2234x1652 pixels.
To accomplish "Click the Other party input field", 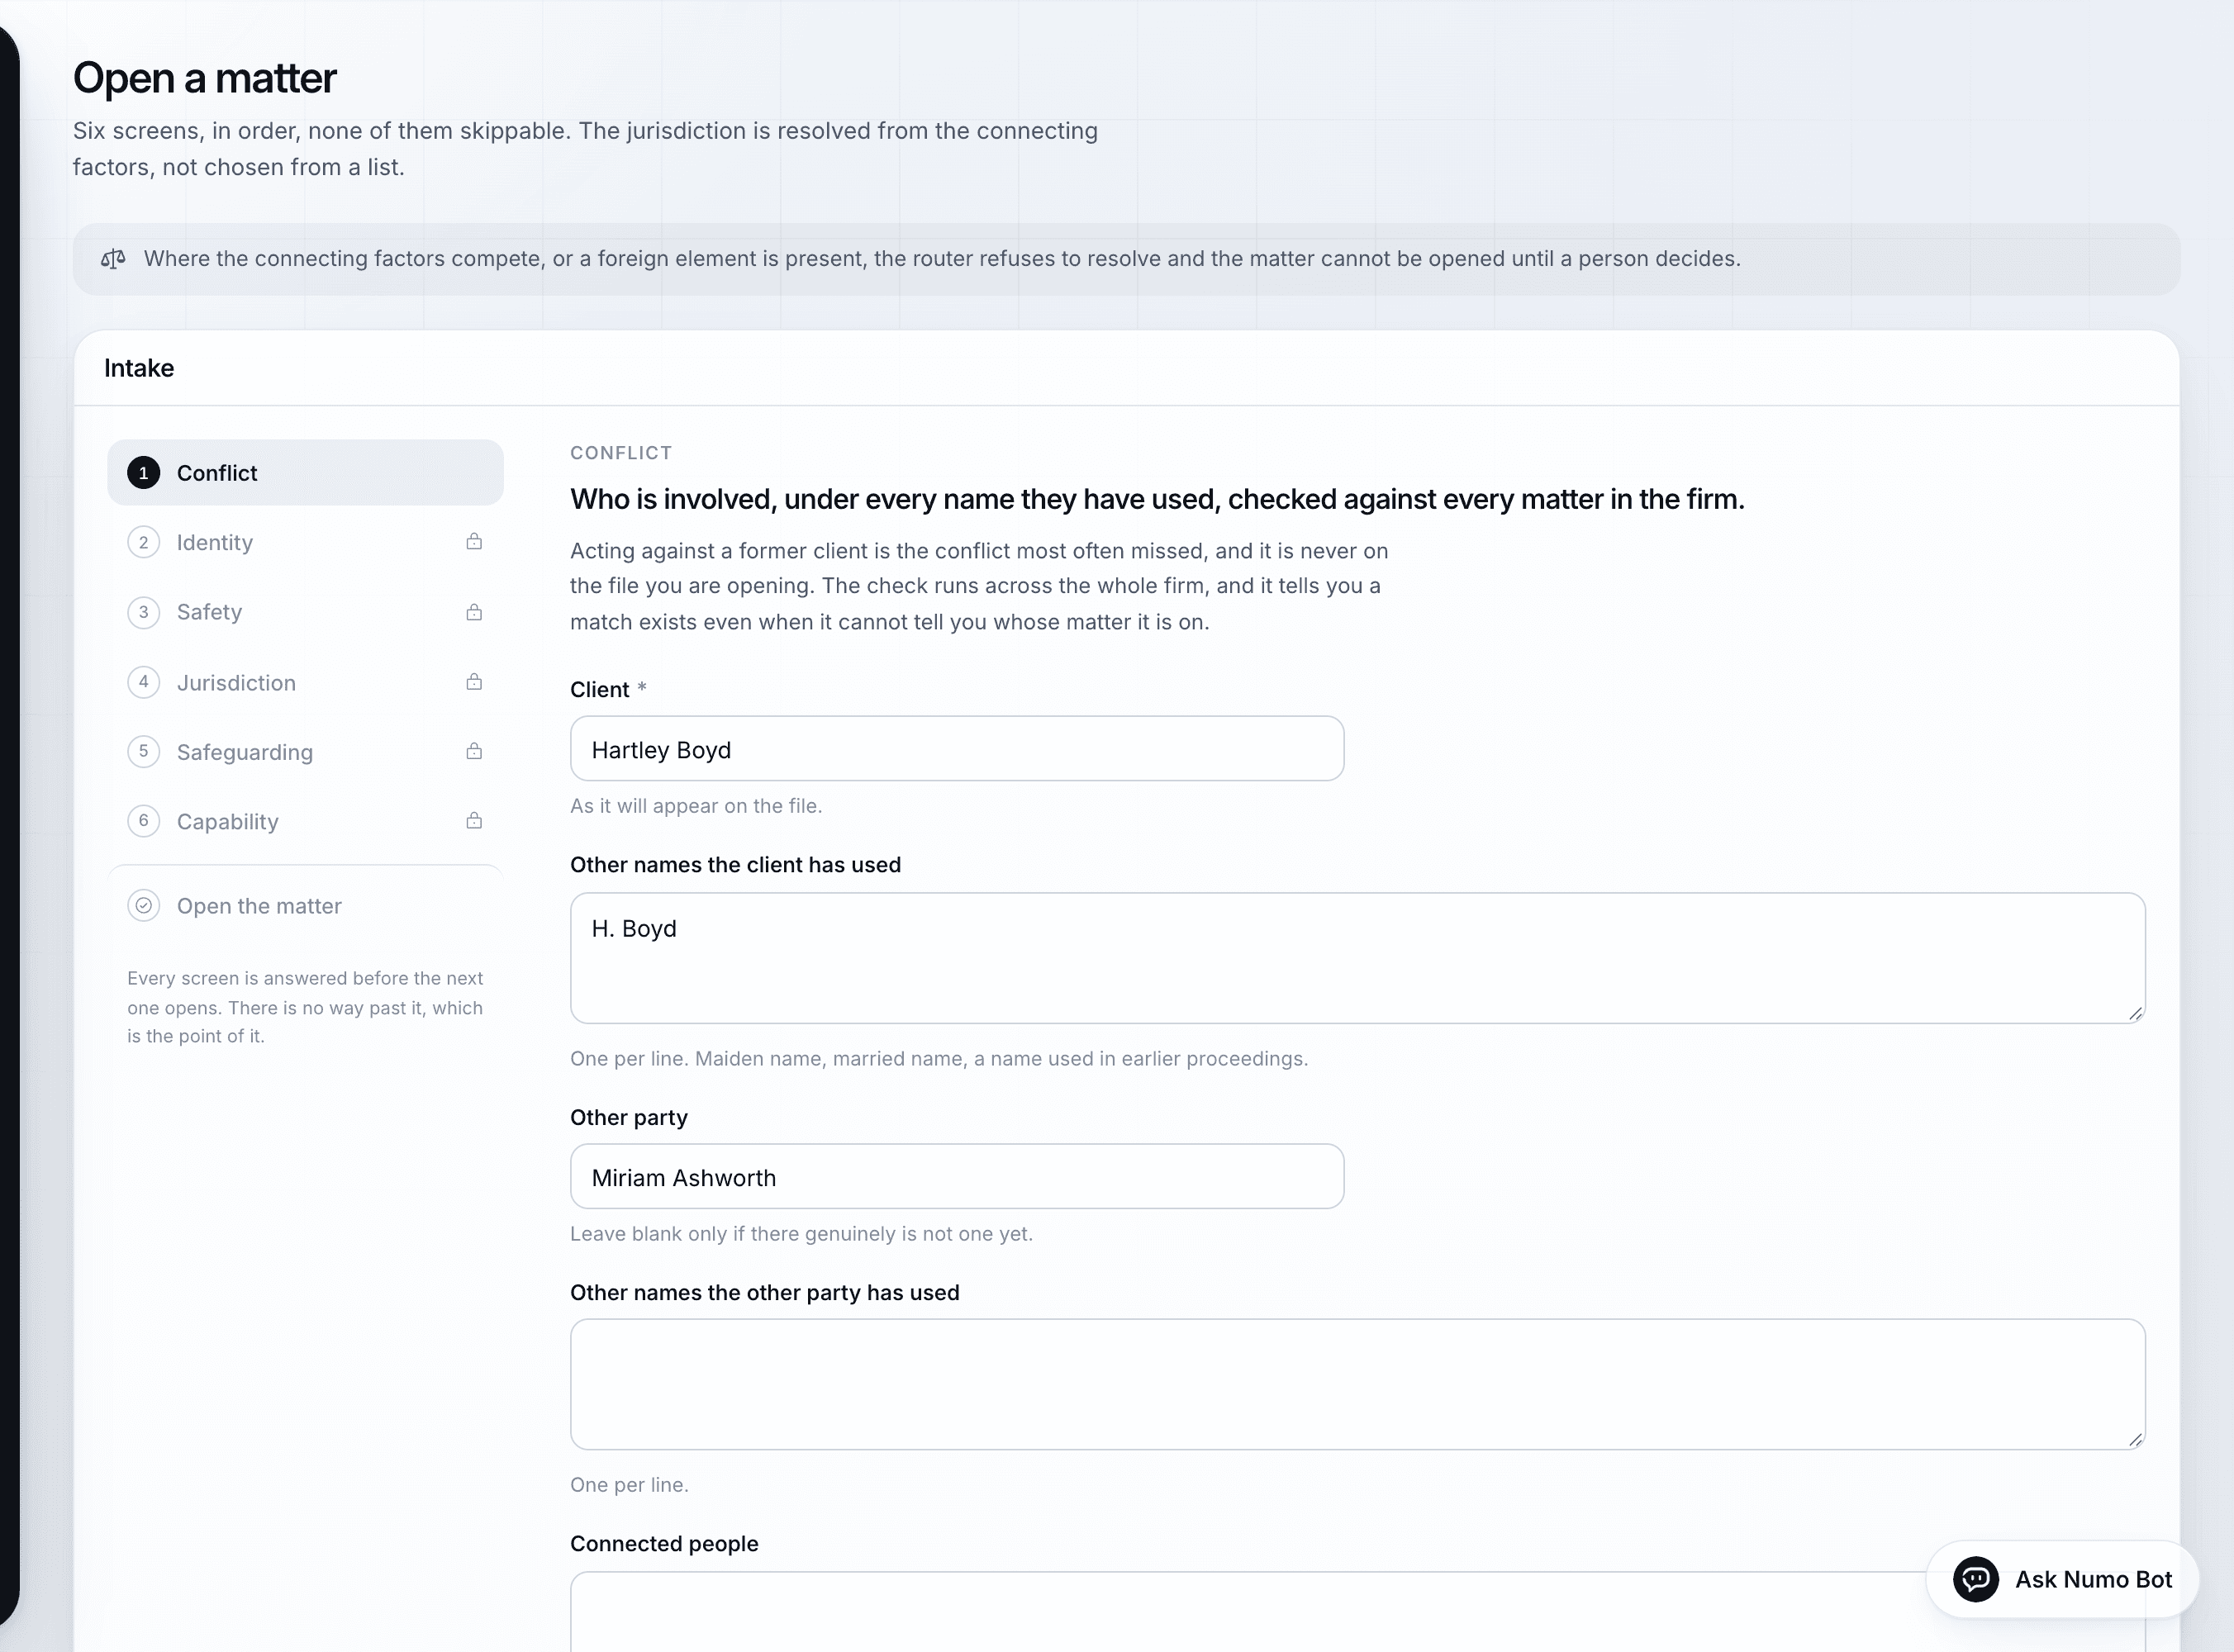I will point(957,1176).
